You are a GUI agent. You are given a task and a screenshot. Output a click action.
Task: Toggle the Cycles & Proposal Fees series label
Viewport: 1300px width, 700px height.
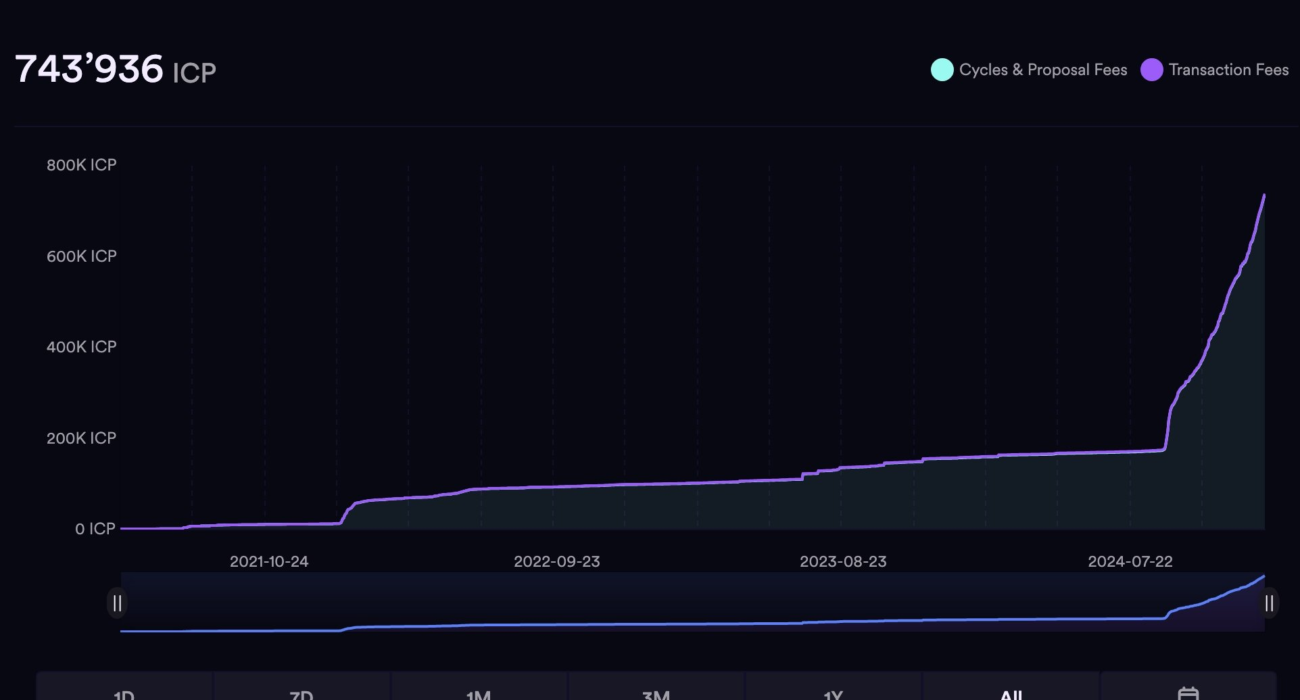pyautogui.click(x=1043, y=70)
